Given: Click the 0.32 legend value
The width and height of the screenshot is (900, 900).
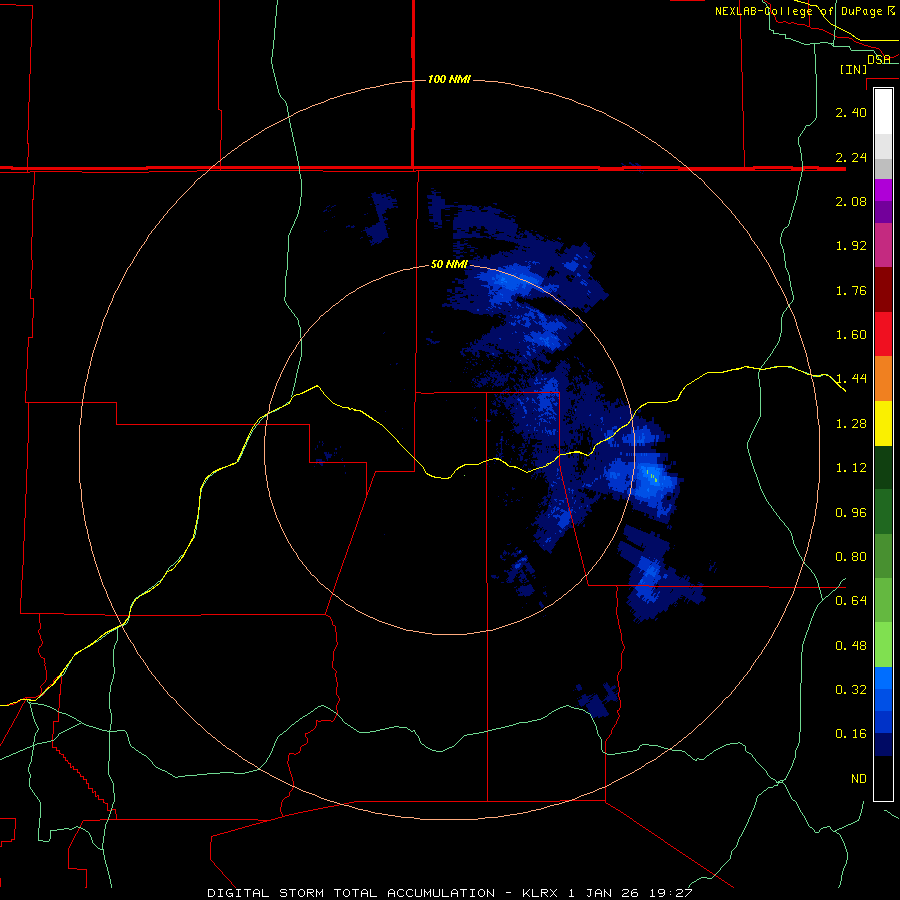Looking at the screenshot, I should 851,690.
